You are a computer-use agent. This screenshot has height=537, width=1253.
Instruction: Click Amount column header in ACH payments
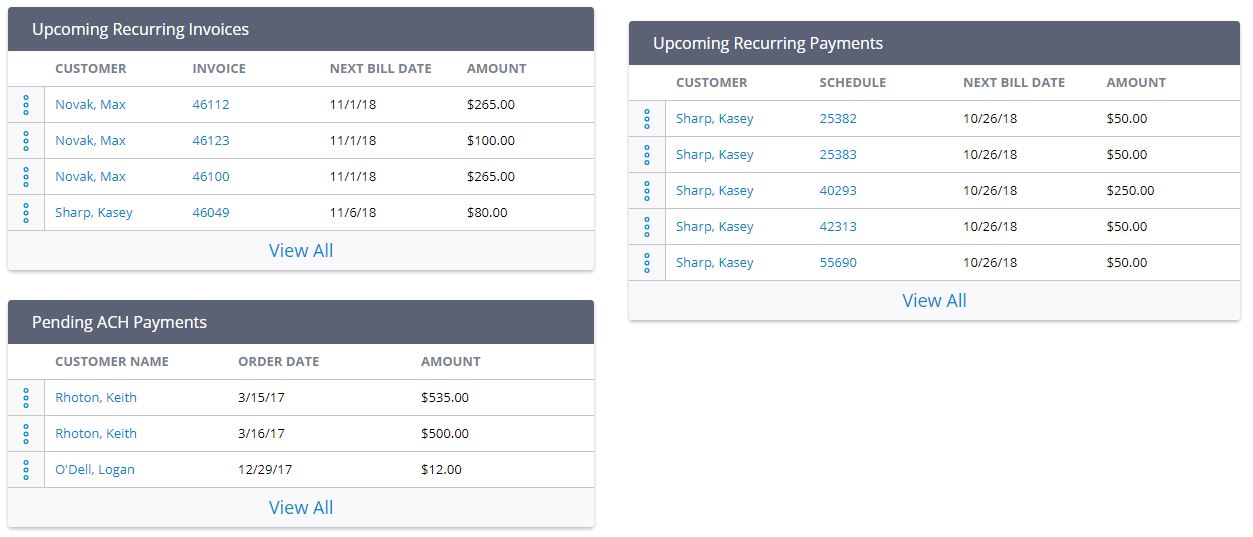point(450,362)
